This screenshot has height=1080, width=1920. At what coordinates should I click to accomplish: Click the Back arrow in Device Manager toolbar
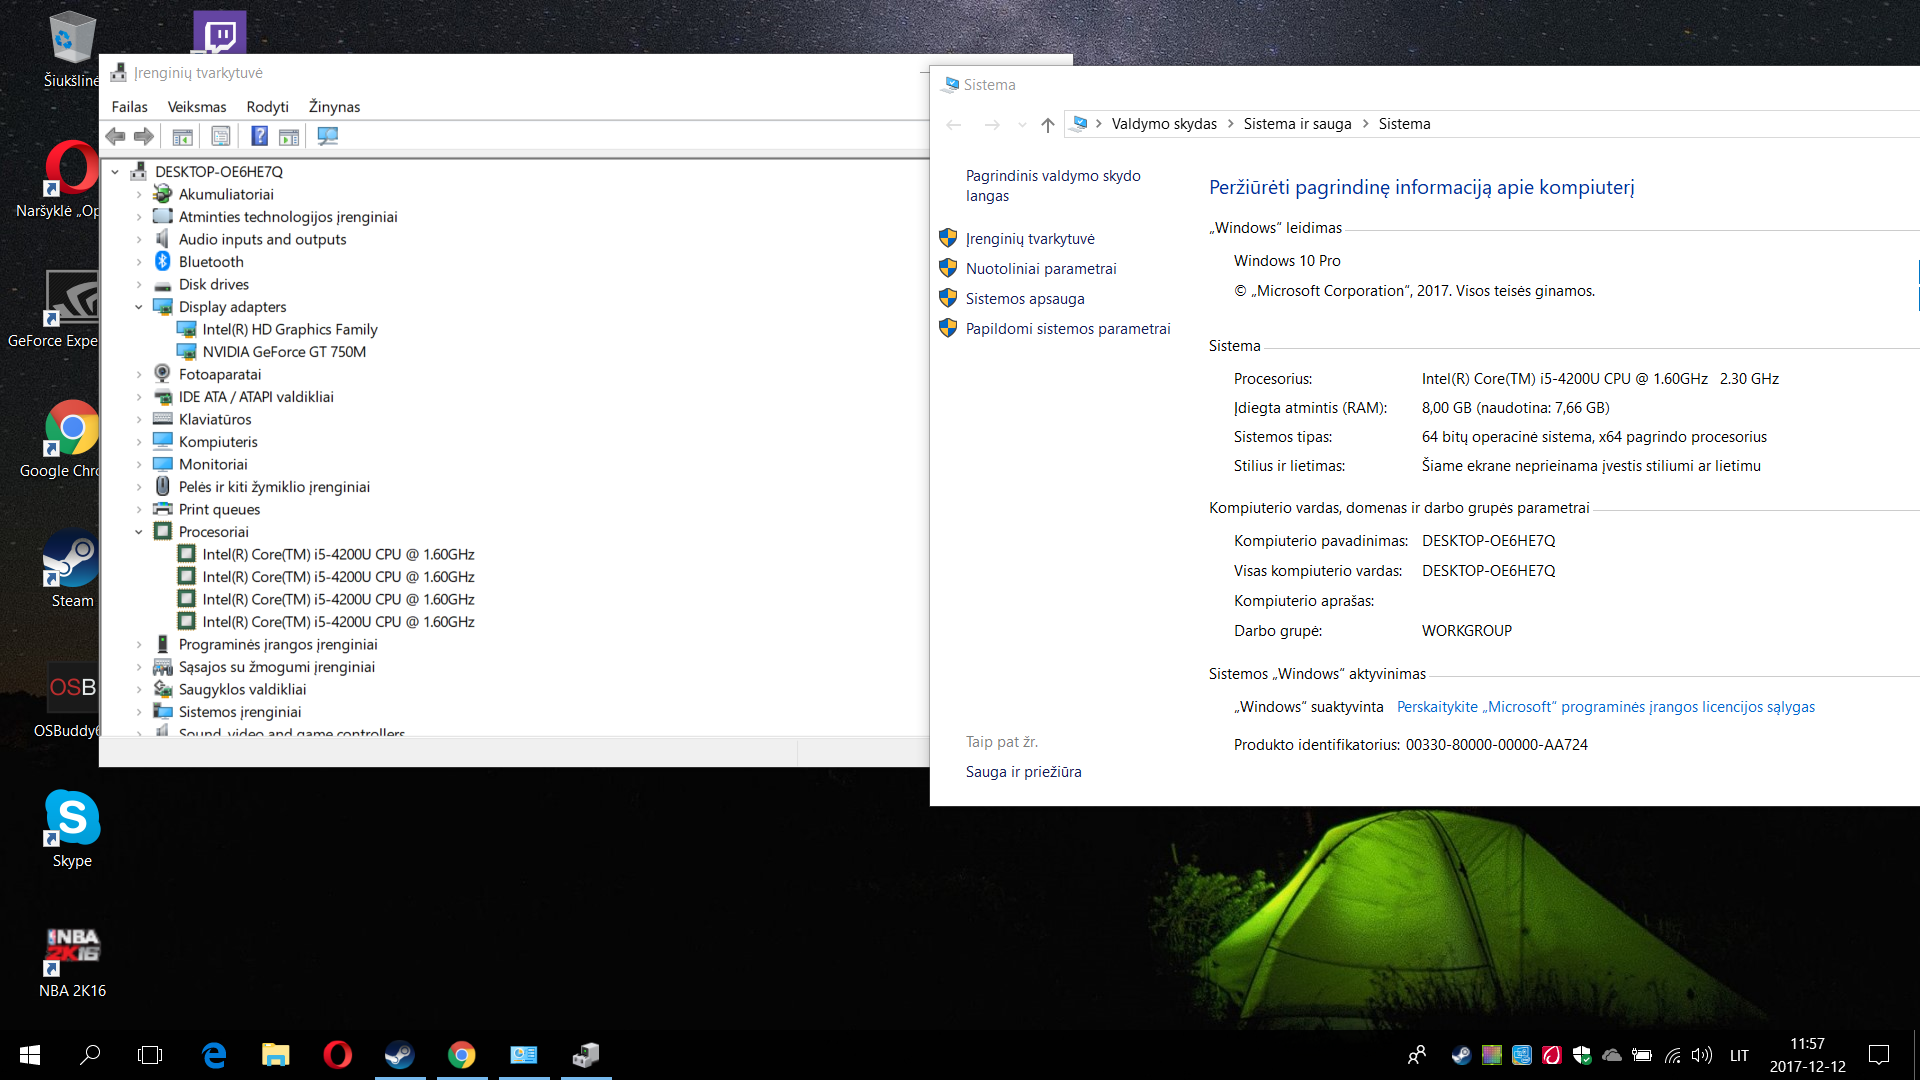[x=116, y=136]
